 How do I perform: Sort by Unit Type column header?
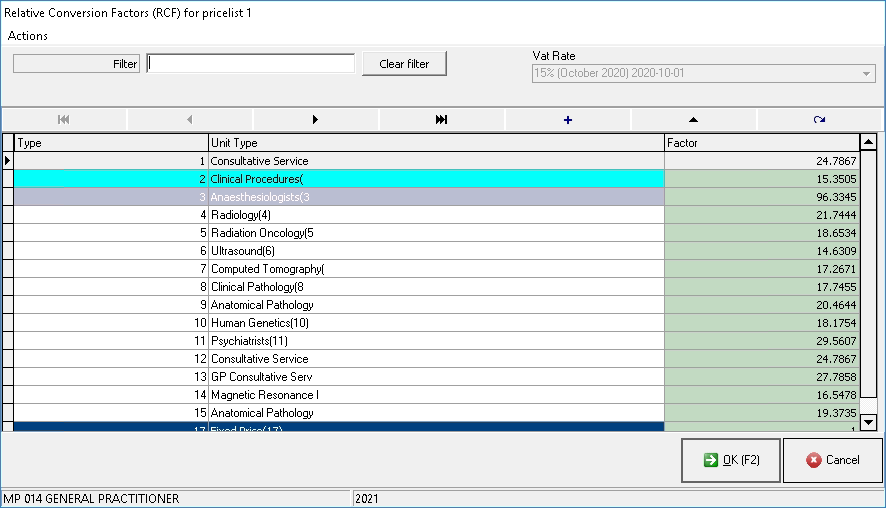[x=435, y=143]
